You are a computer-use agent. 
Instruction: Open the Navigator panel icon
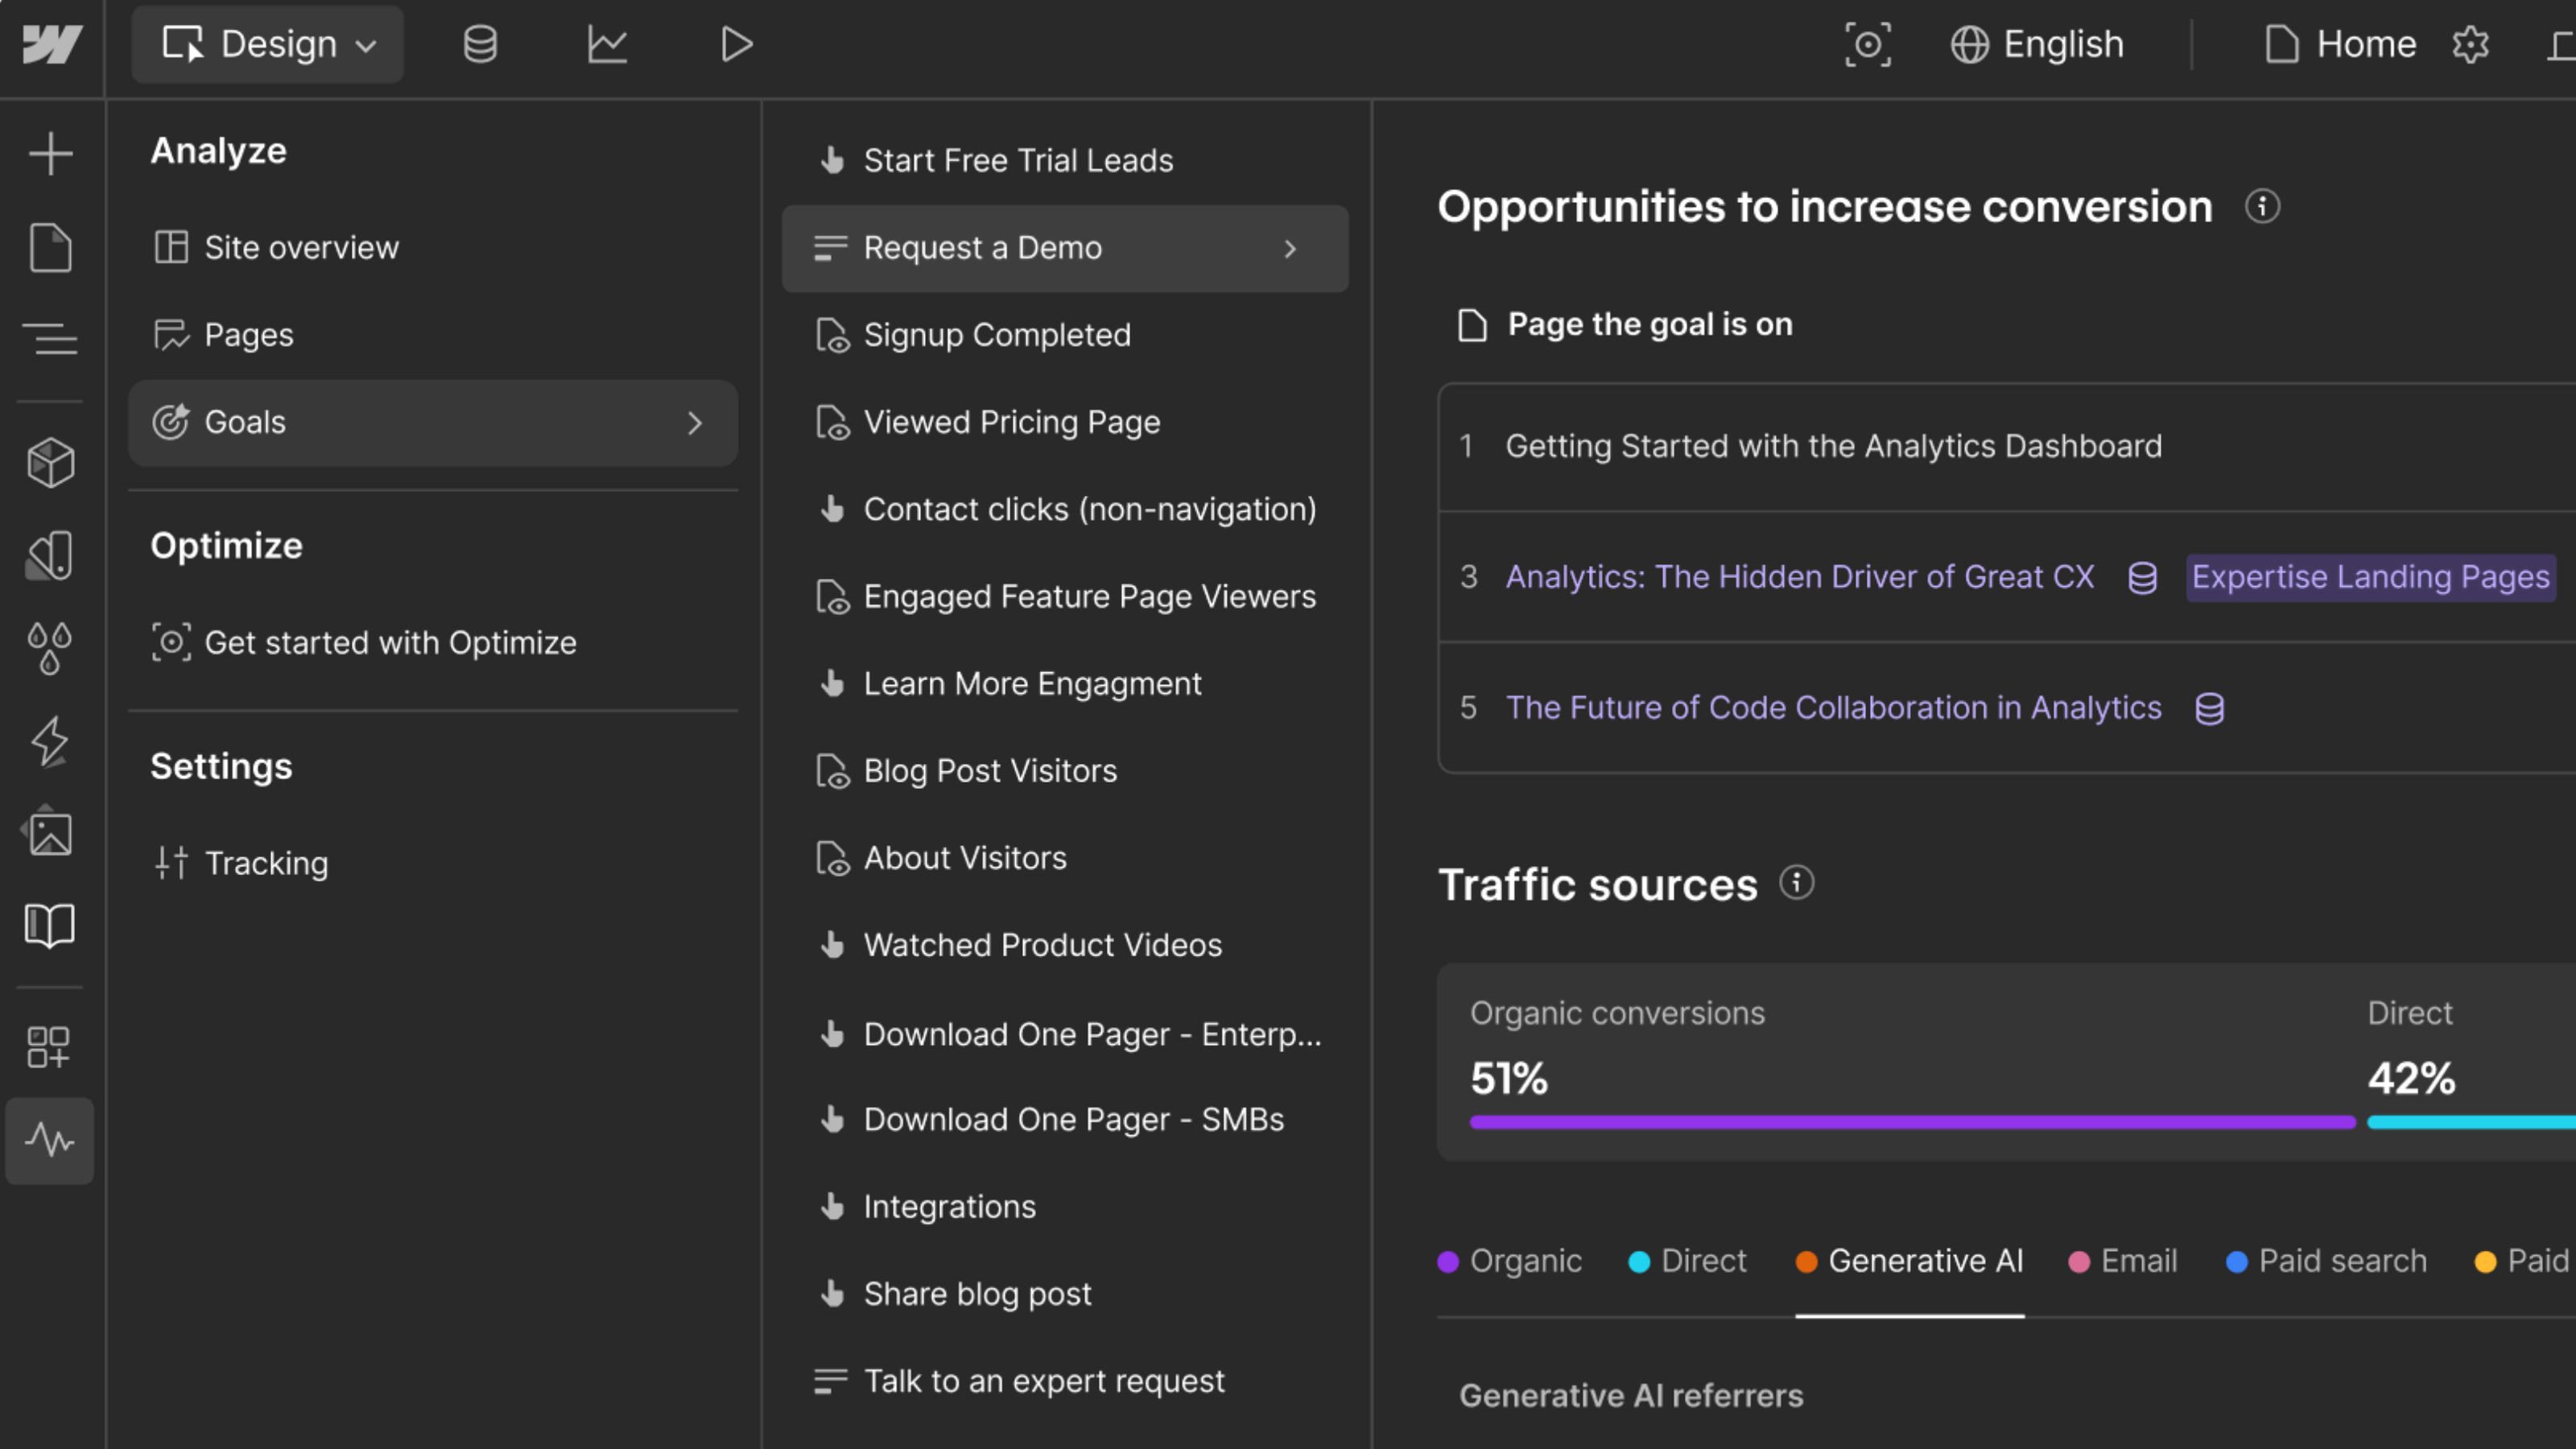point(50,339)
